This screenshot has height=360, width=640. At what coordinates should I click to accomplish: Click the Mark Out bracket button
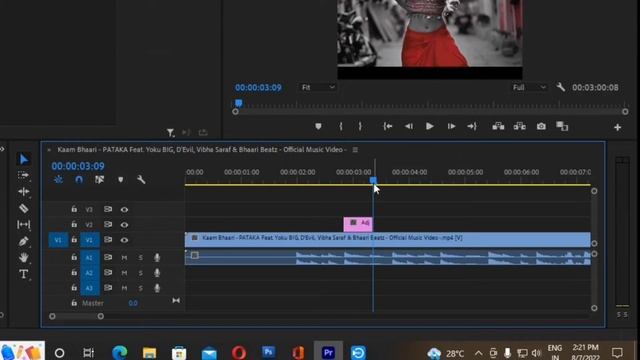coord(360,127)
